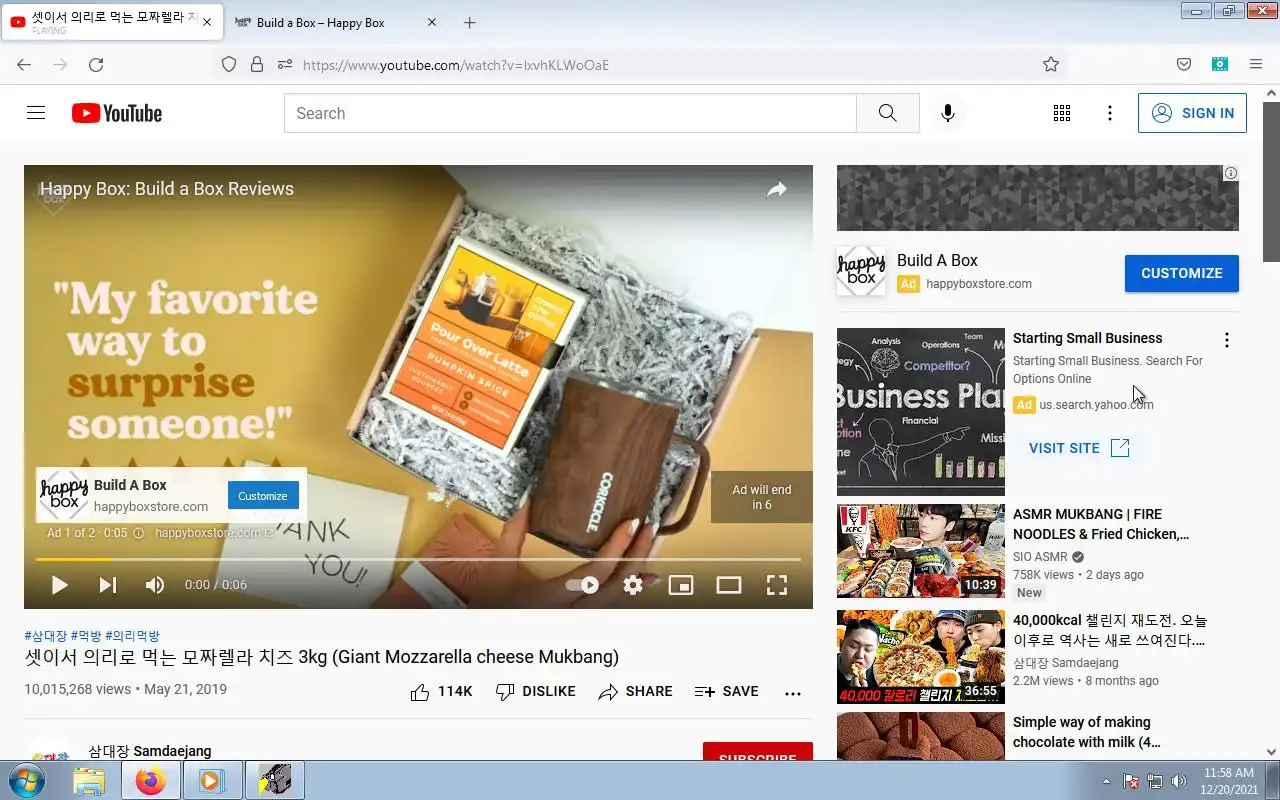1280x800 pixels.
Task: Open the Business Plan ad thumbnail
Action: click(920, 412)
